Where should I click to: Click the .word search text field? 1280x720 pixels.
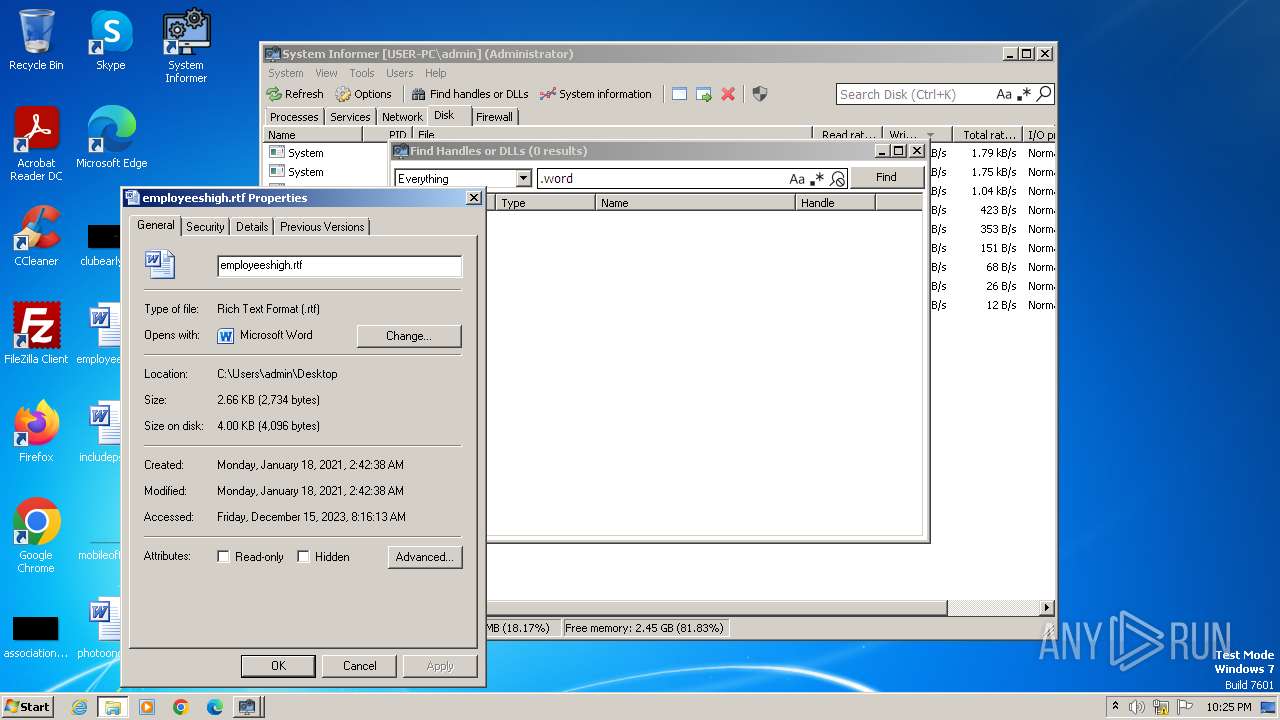(x=662, y=179)
